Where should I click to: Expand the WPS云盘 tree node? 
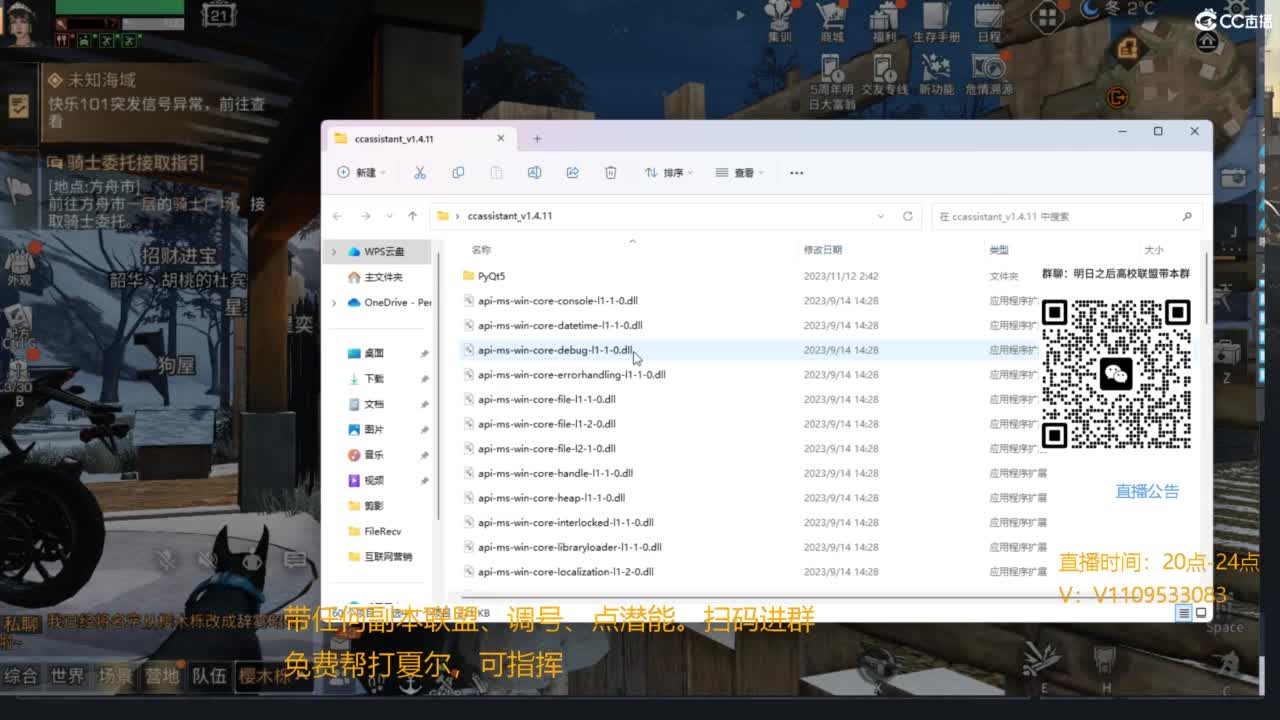click(334, 252)
